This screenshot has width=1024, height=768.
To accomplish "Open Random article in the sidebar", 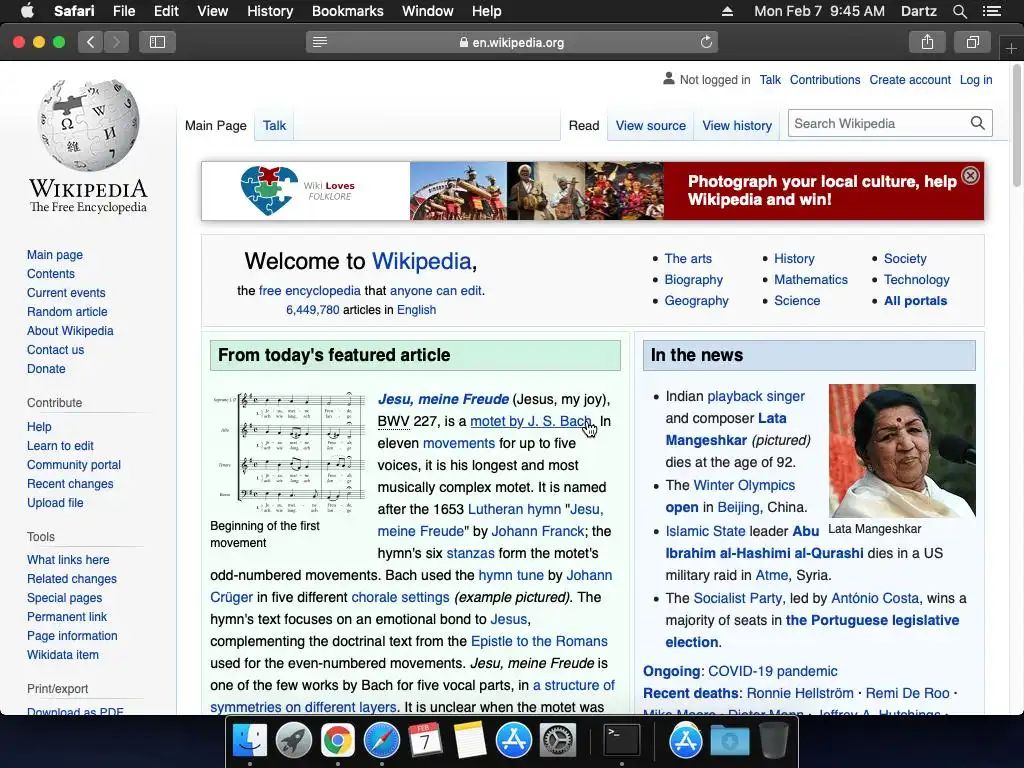I will point(67,312).
